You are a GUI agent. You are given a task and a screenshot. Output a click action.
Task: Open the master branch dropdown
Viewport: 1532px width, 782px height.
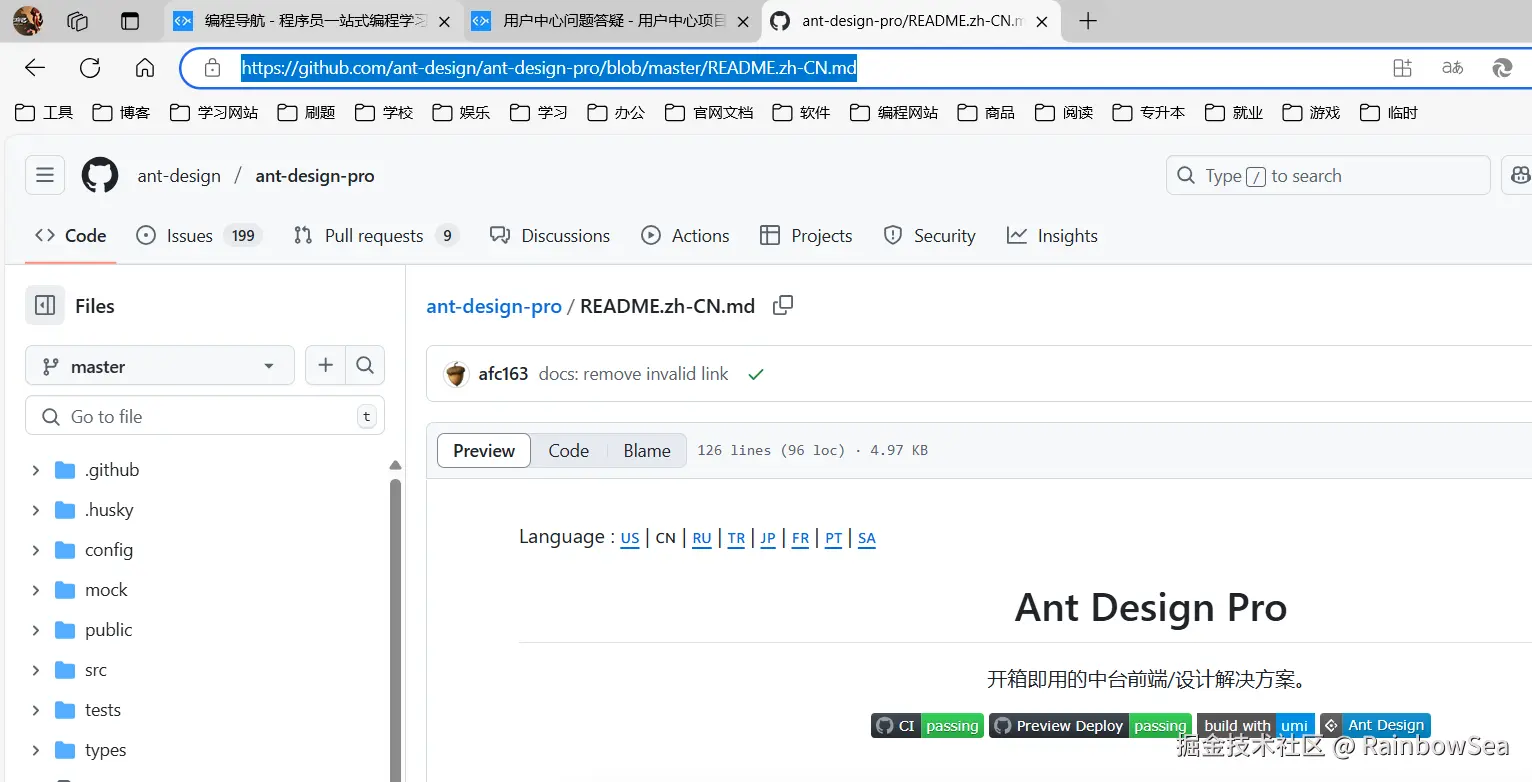tap(160, 366)
